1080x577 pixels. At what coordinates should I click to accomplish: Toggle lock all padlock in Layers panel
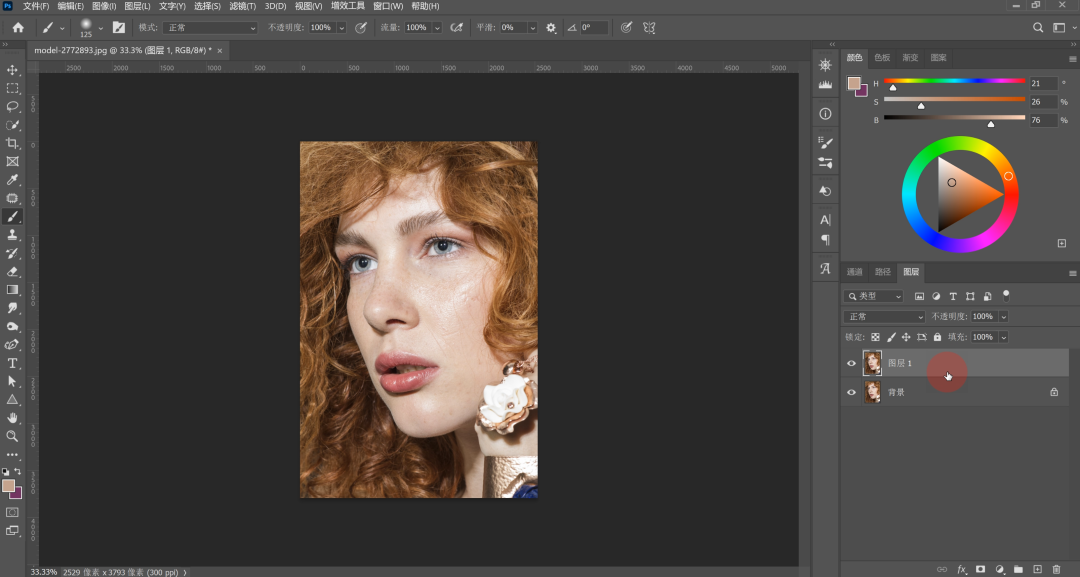click(x=937, y=337)
